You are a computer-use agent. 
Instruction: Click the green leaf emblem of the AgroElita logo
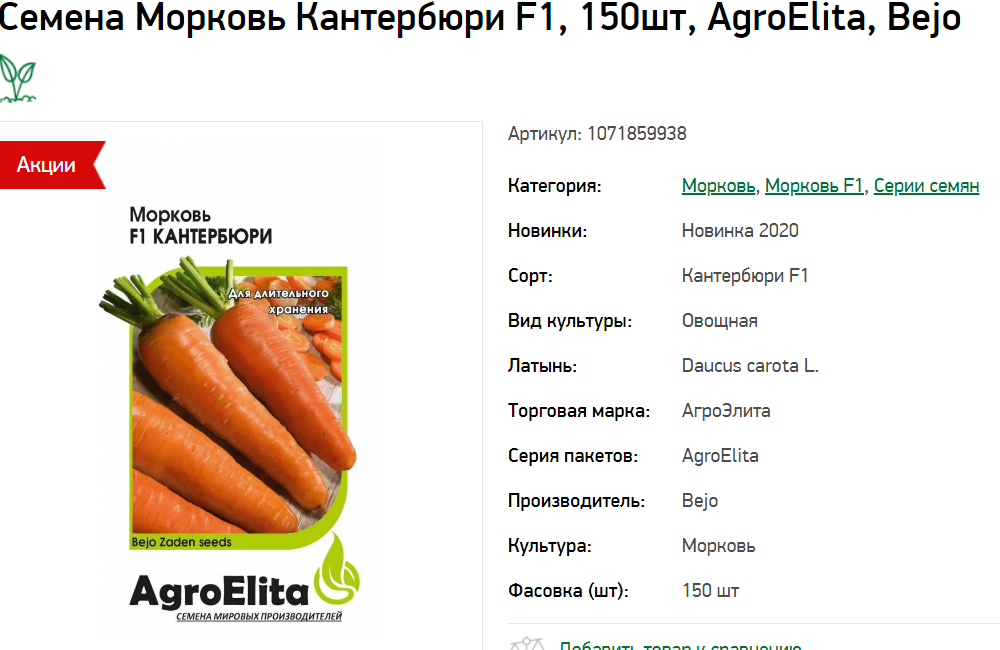coord(337,571)
